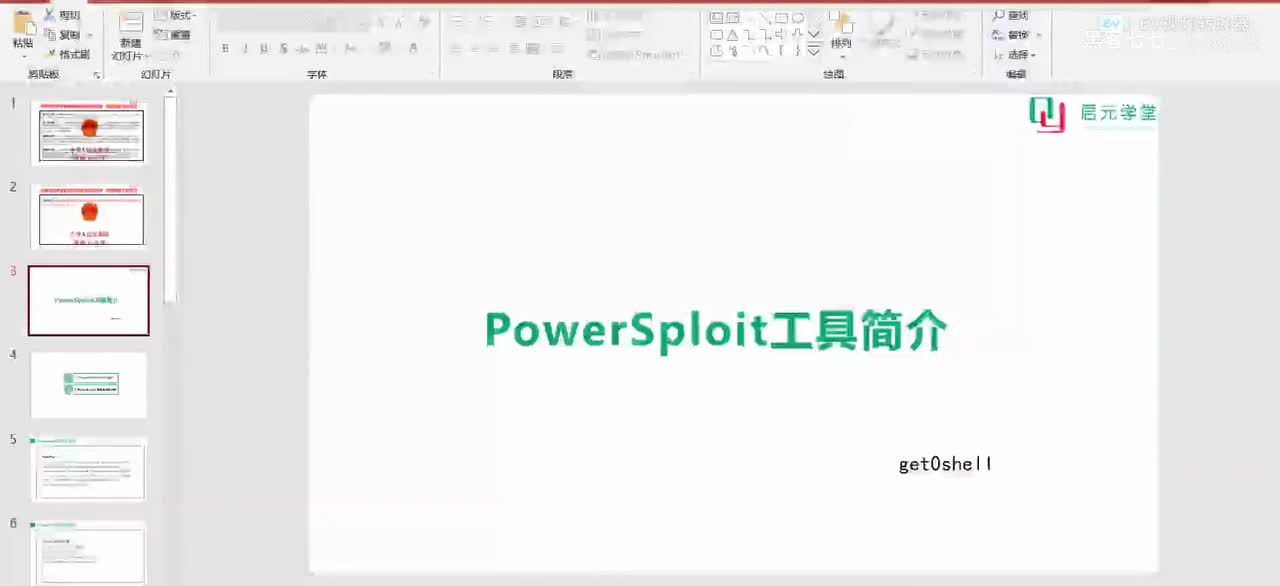1280x586 pixels.
Task: Open the Select (选择) dropdown
Action: (x=1014, y=54)
